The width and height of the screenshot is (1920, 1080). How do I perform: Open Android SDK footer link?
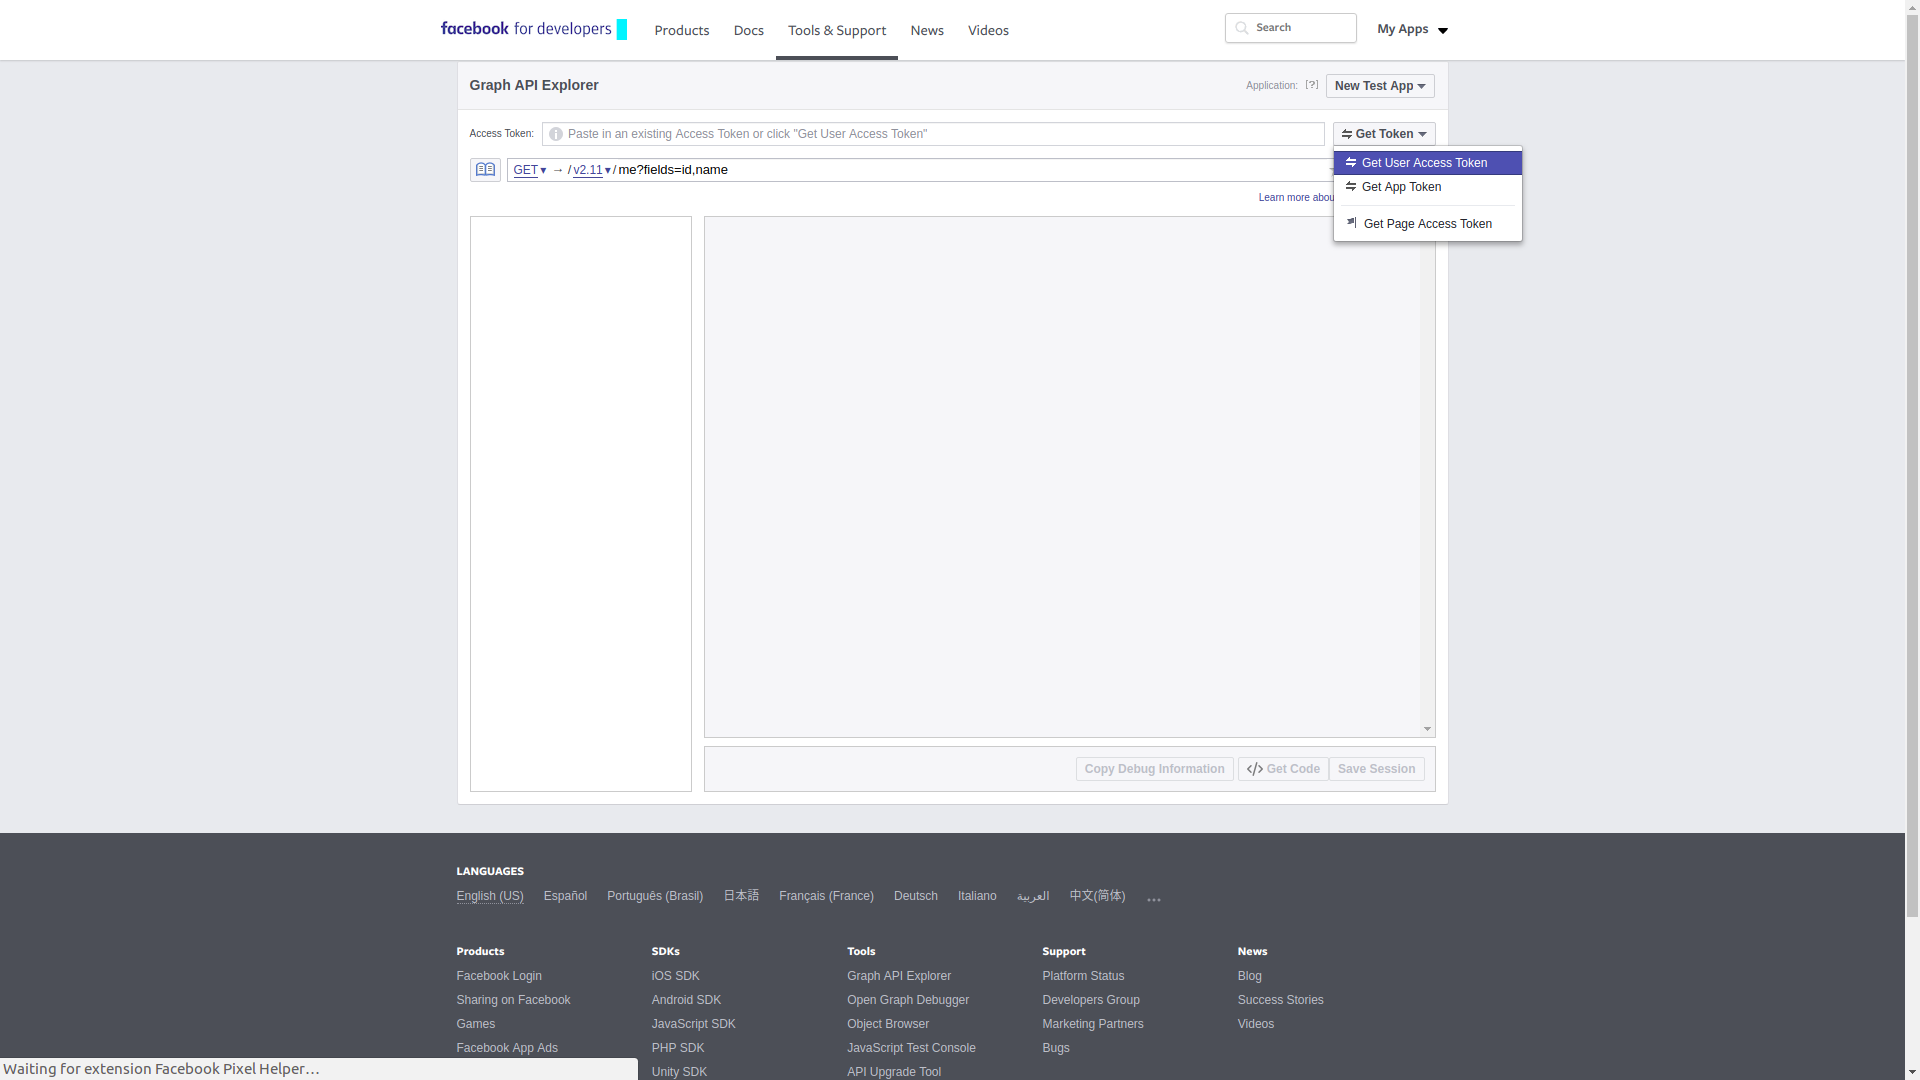click(686, 1000)
